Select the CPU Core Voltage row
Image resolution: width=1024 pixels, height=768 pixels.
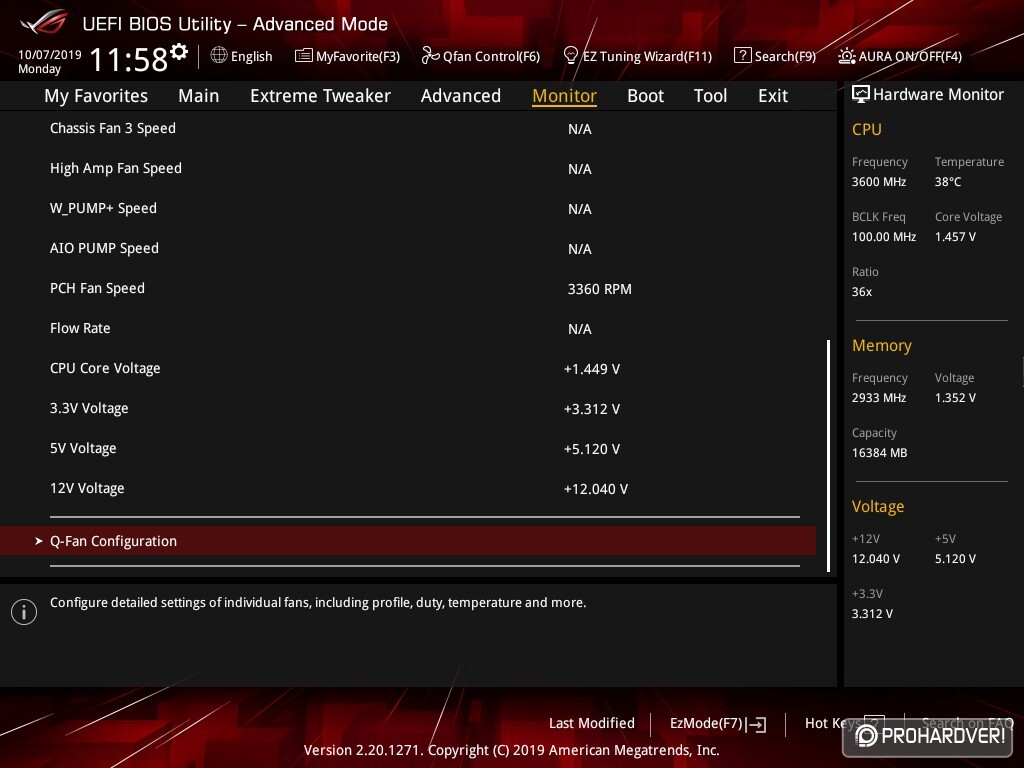tap(408, 368)
